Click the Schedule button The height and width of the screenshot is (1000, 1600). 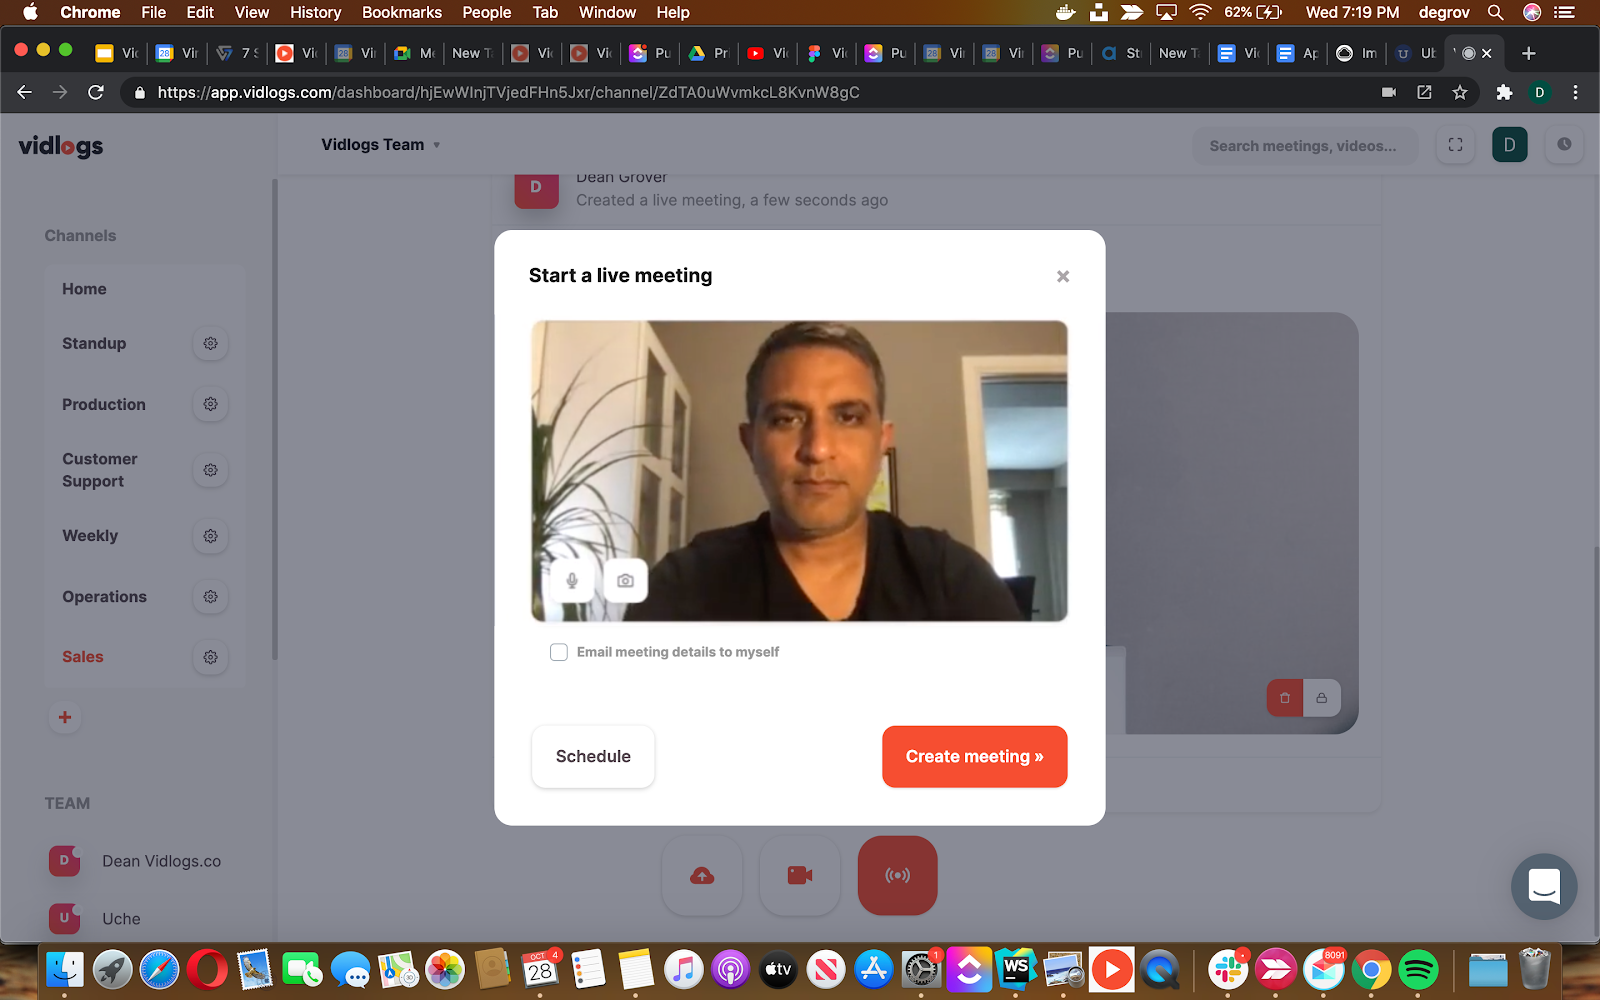[593, 757]
